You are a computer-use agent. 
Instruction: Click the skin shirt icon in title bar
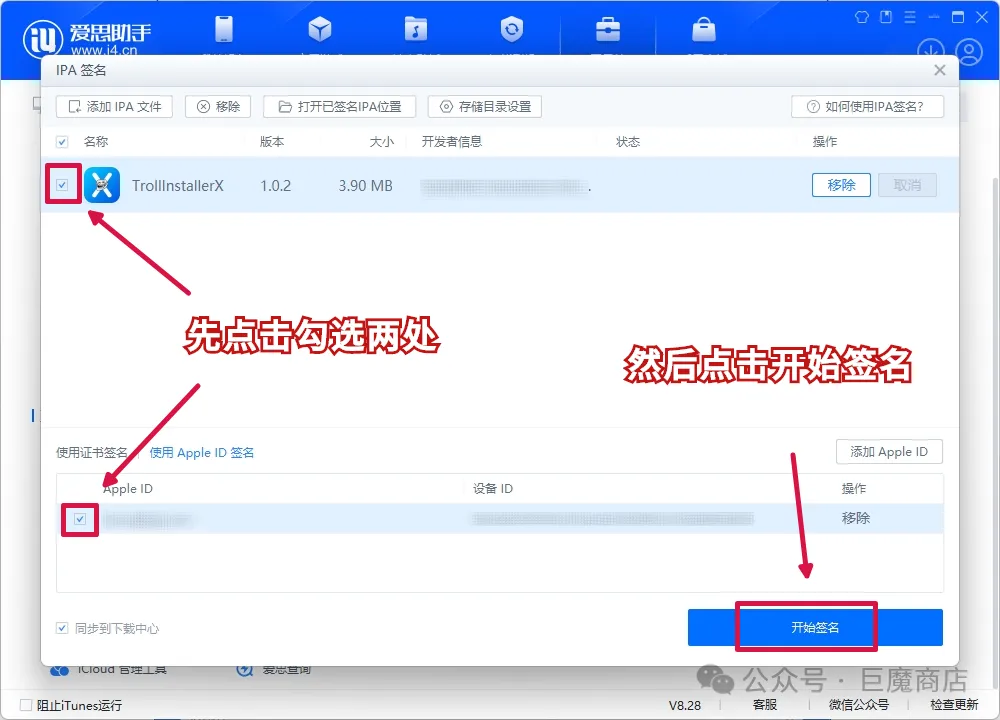point(862,17)
